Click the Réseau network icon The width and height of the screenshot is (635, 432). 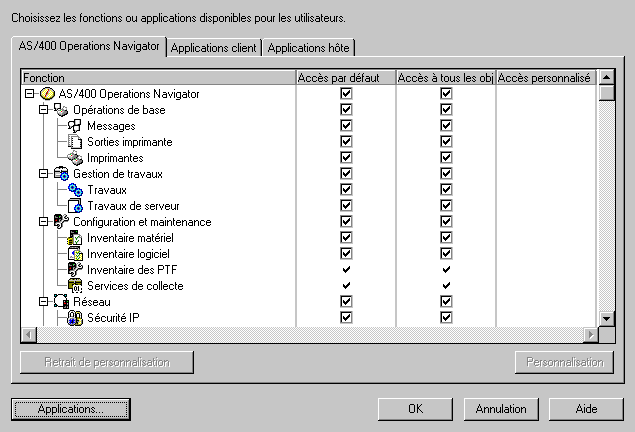(x=61, y=302)
